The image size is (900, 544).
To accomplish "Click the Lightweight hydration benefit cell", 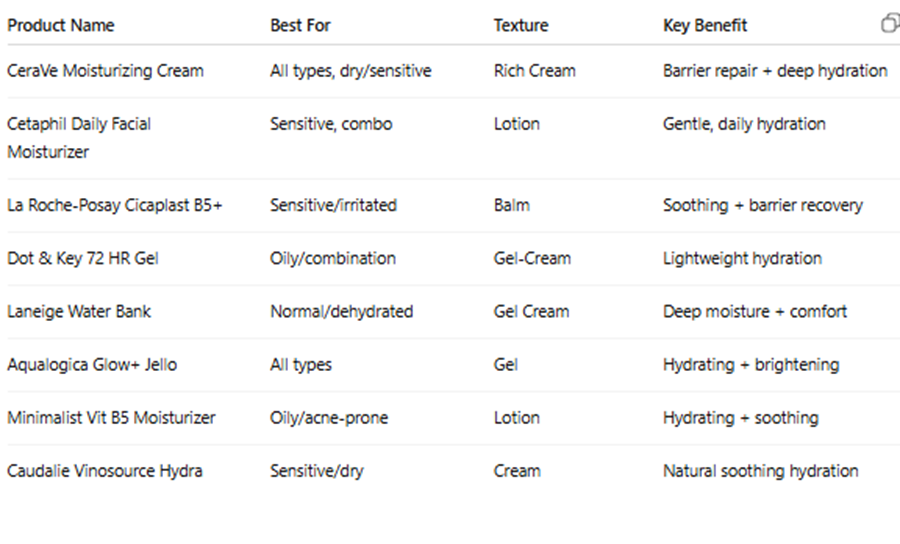I will point(742,258).
